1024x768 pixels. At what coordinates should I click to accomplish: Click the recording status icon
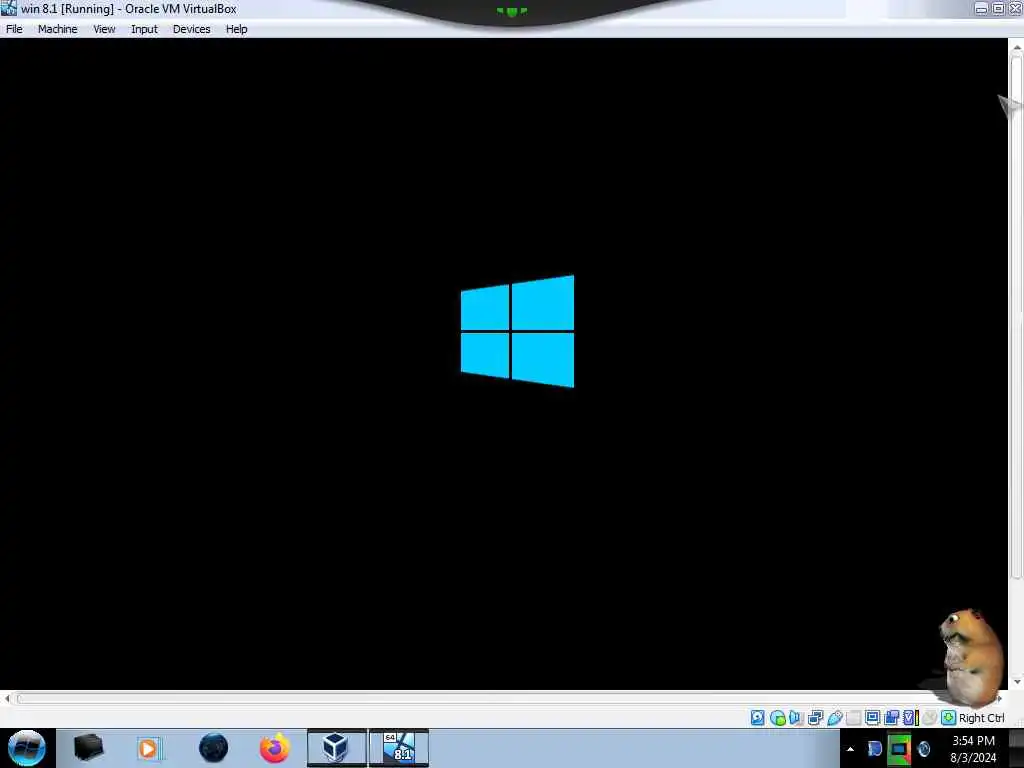891,718
